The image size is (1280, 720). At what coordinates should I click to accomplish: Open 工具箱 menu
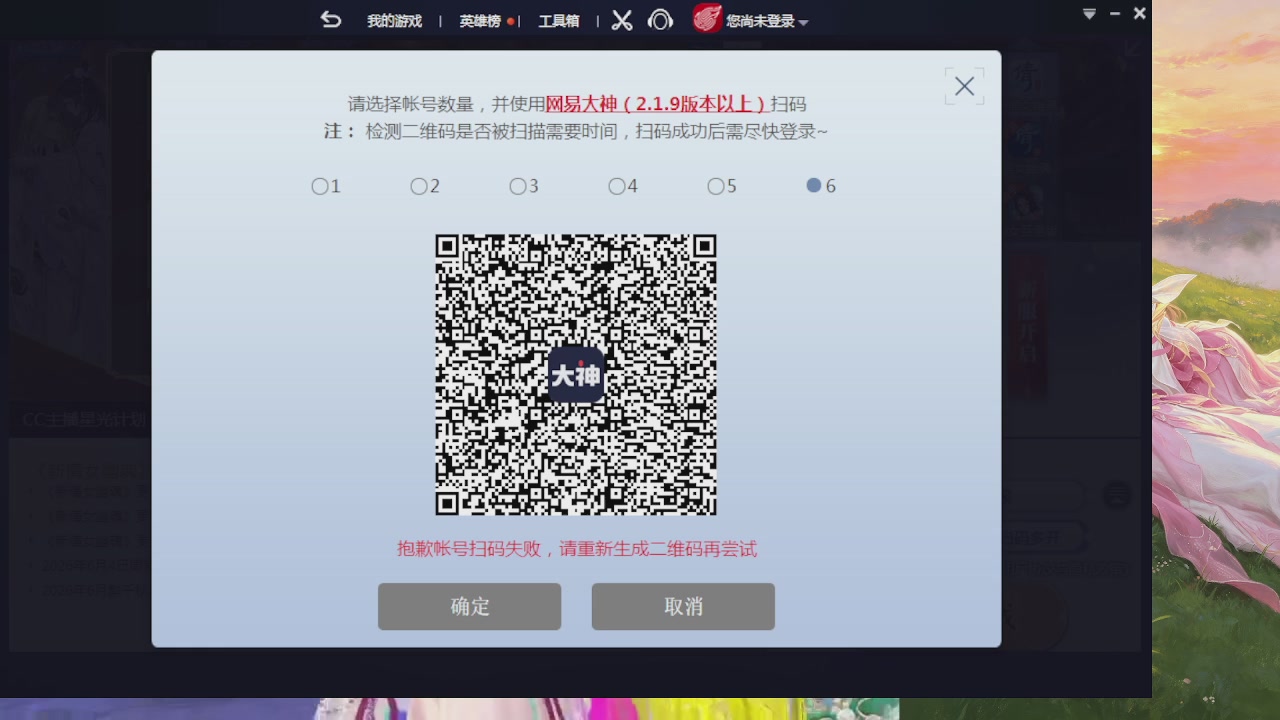[558, 21]
